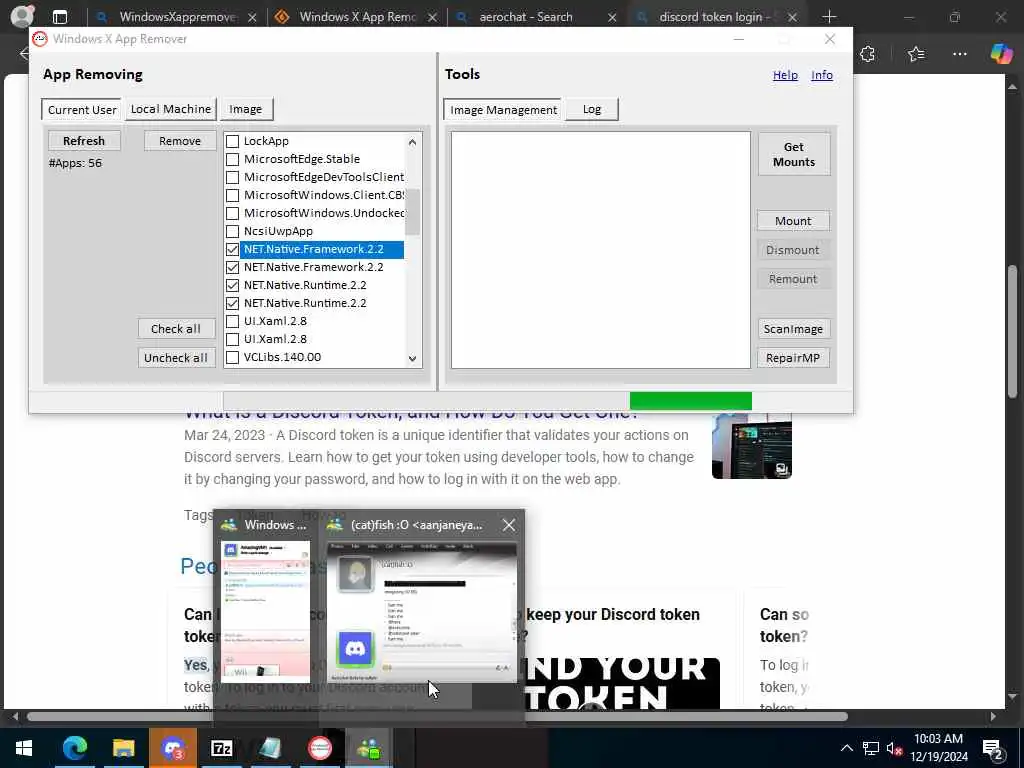1024x768 pixels.
Task: Check the MicrosoftWindows.Undocked checkbox
Action: [232, 213]
